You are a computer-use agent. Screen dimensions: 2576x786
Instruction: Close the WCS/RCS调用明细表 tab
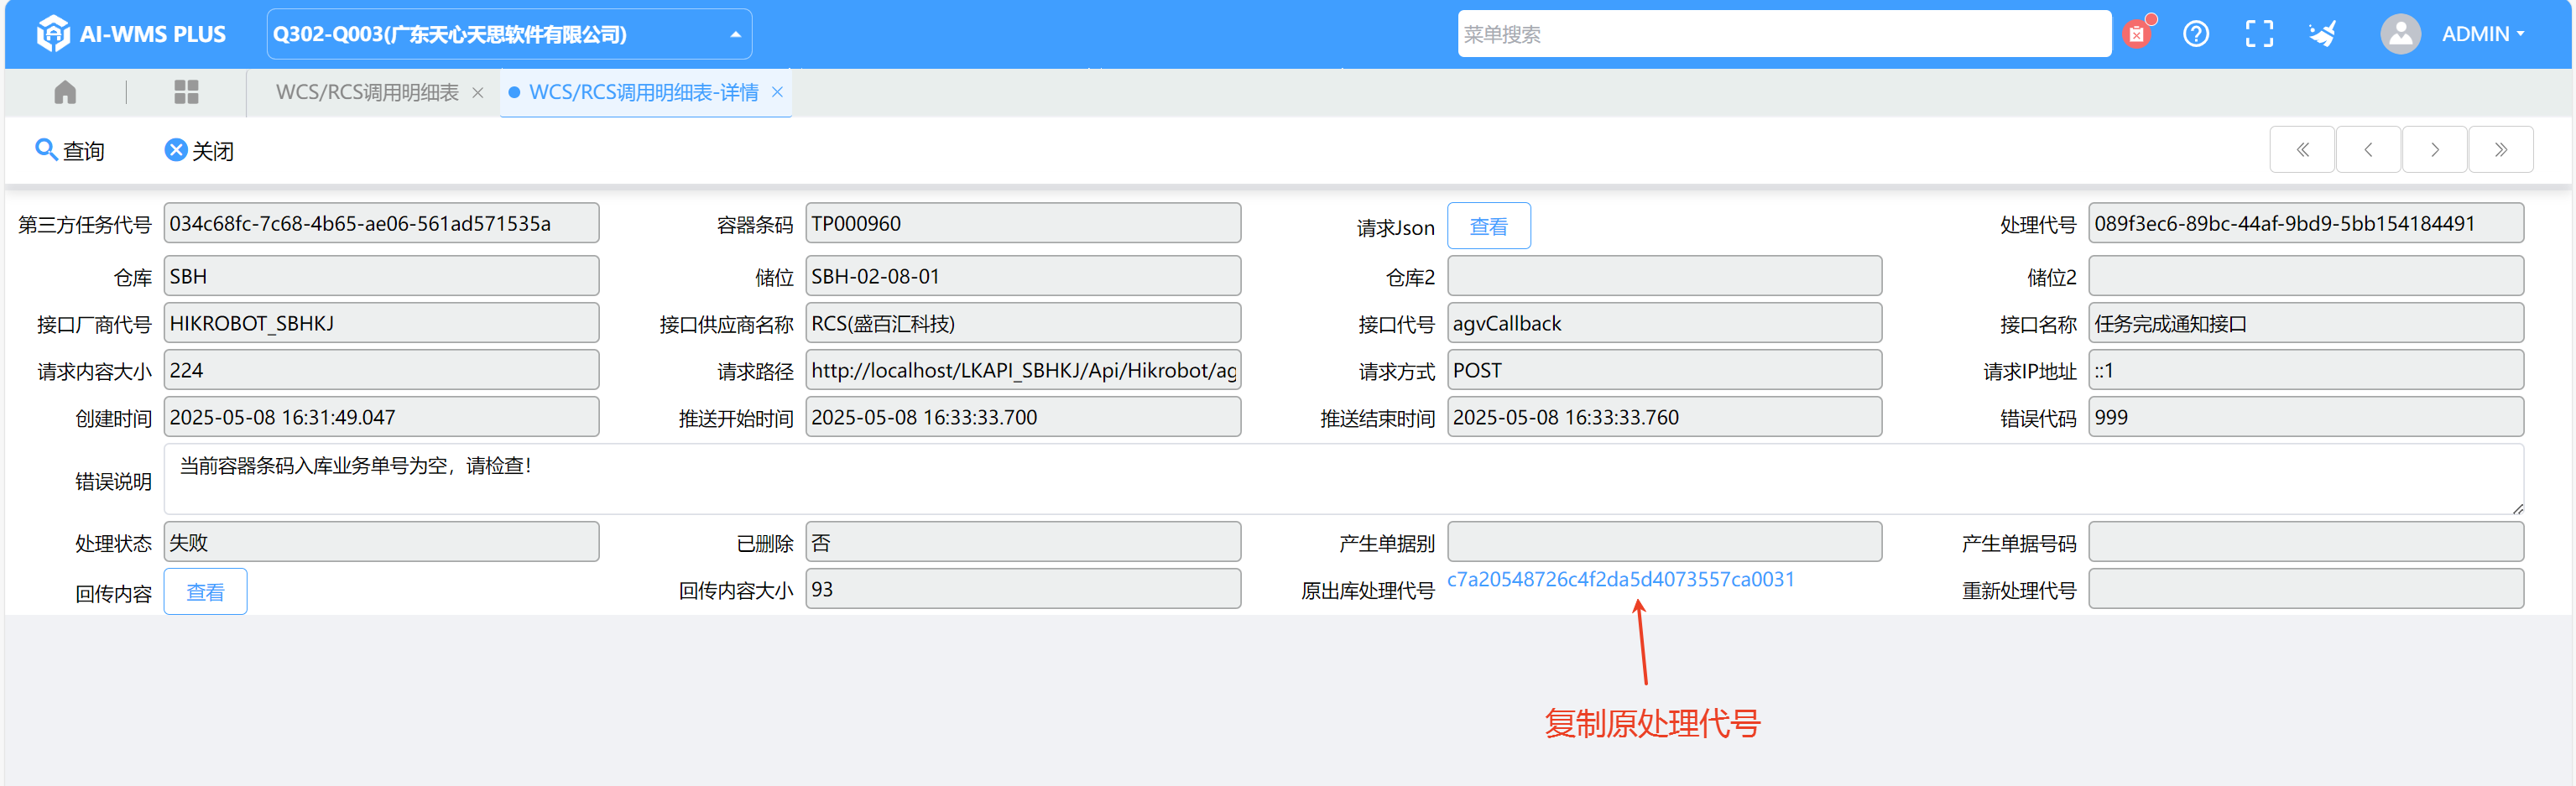tap(478, 92)
